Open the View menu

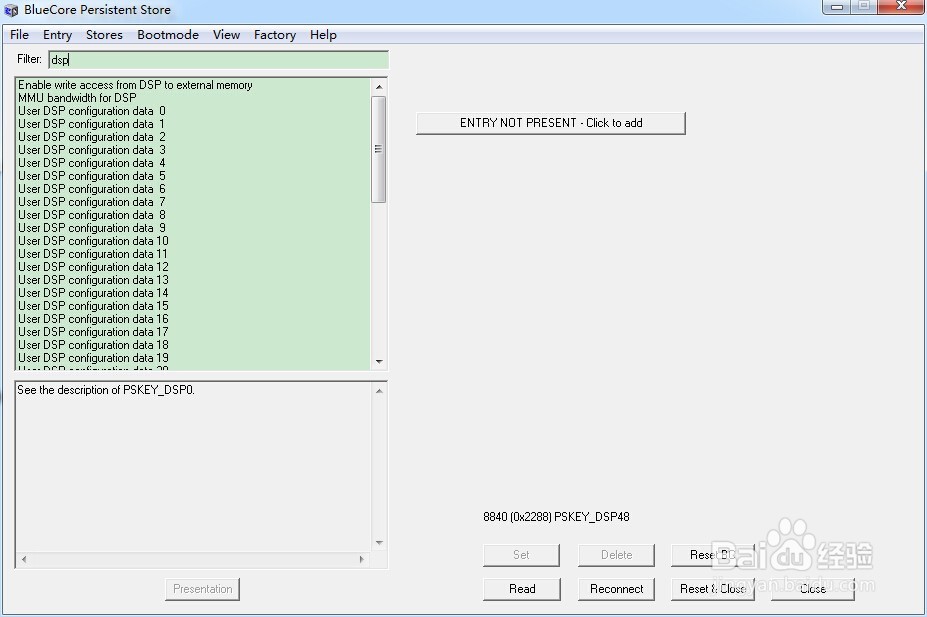point(226,35)
